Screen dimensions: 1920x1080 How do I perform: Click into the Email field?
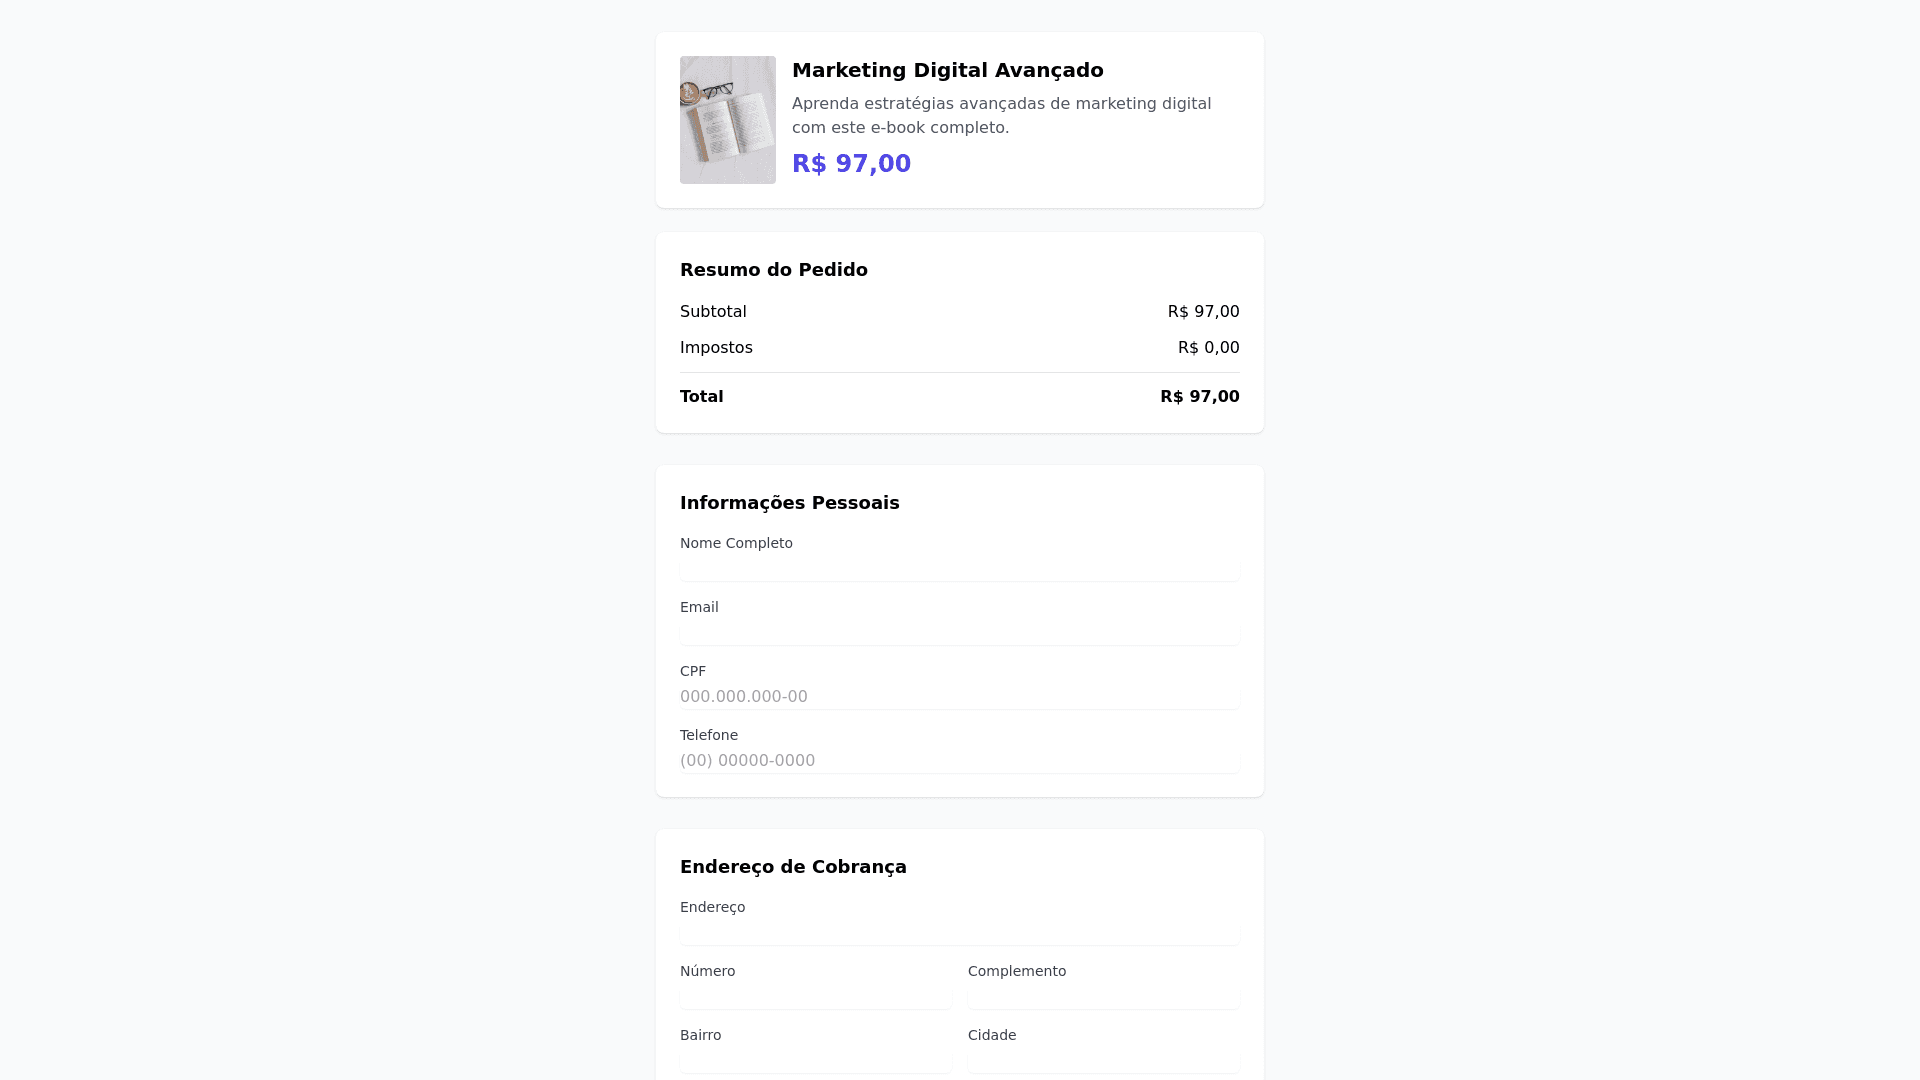click(959, 633)
